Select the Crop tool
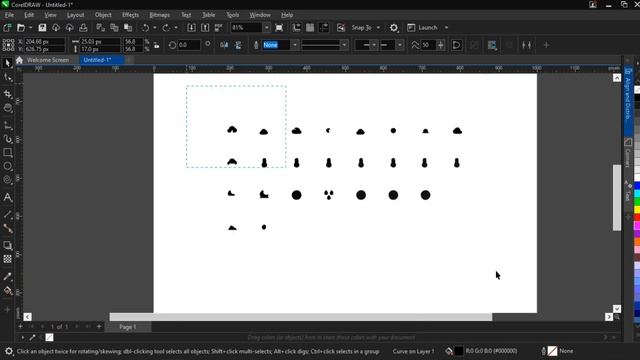This screenshot has width=640, height=360. coord(7,94)
